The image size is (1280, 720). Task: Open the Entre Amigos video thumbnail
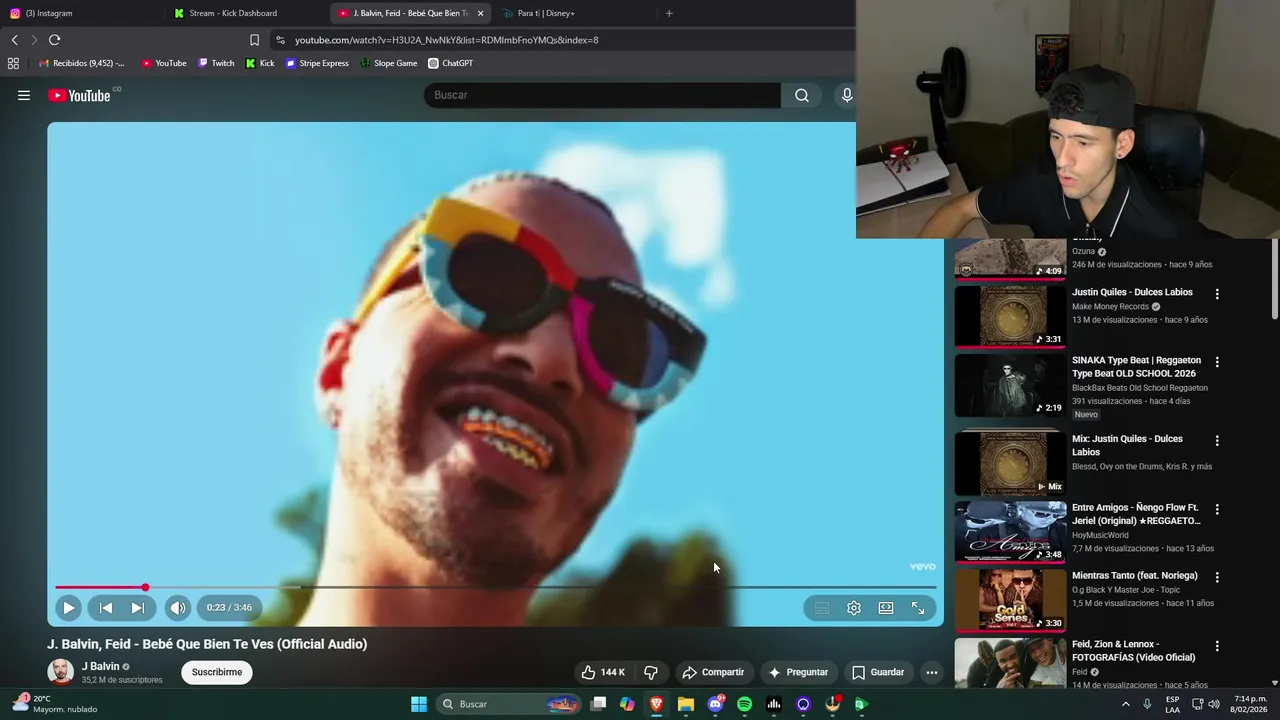[x=1010, y=532]
